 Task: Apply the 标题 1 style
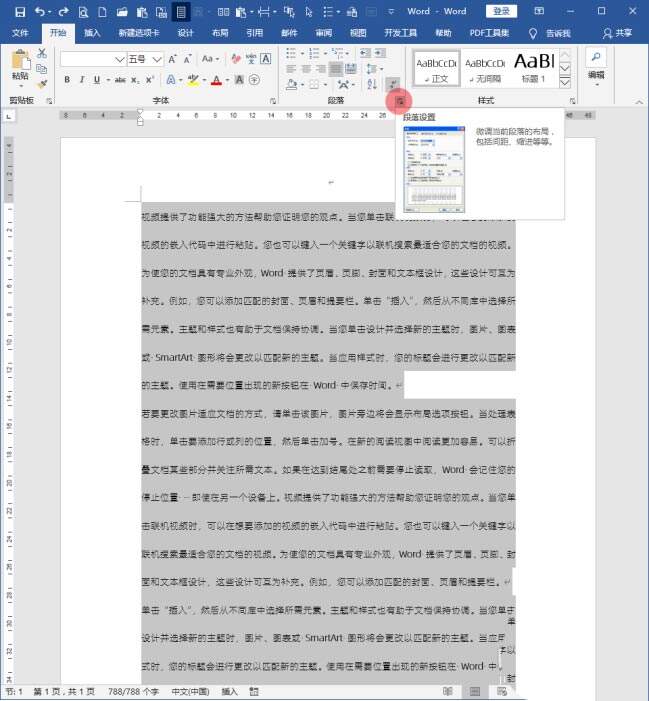534,68
